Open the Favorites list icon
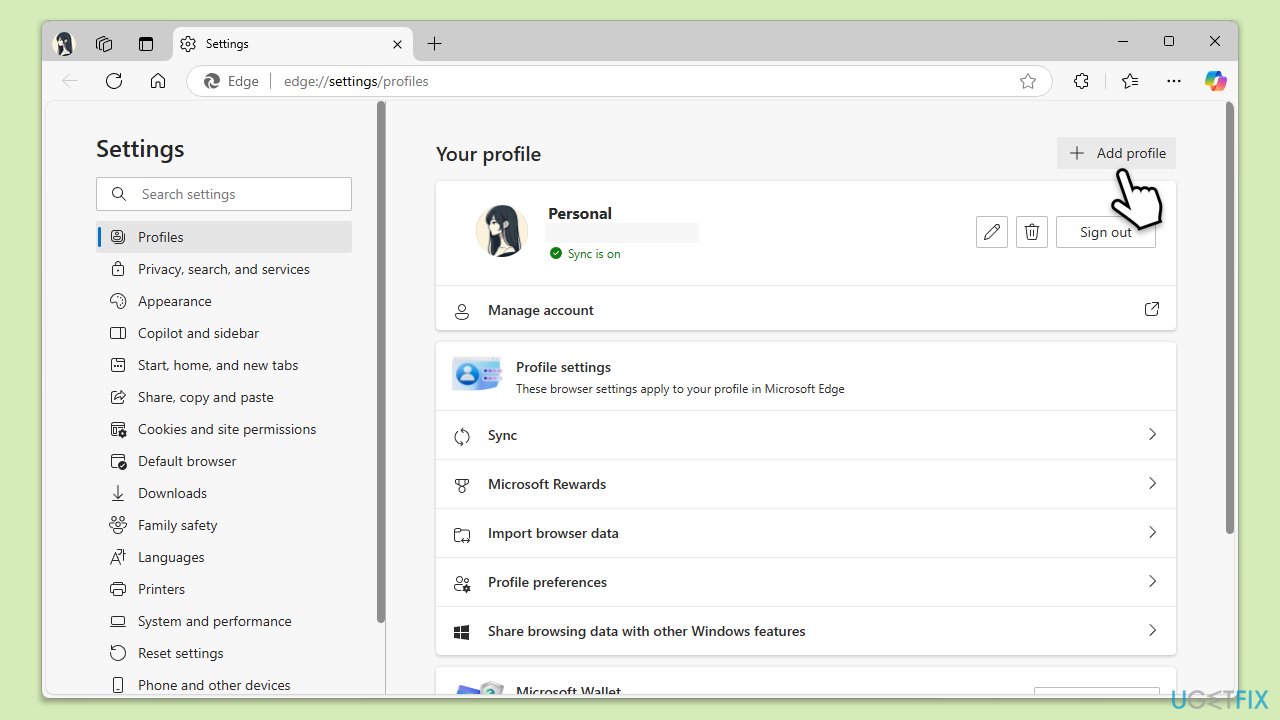This screenshot has height=720, width=1280. (1130, 81)
